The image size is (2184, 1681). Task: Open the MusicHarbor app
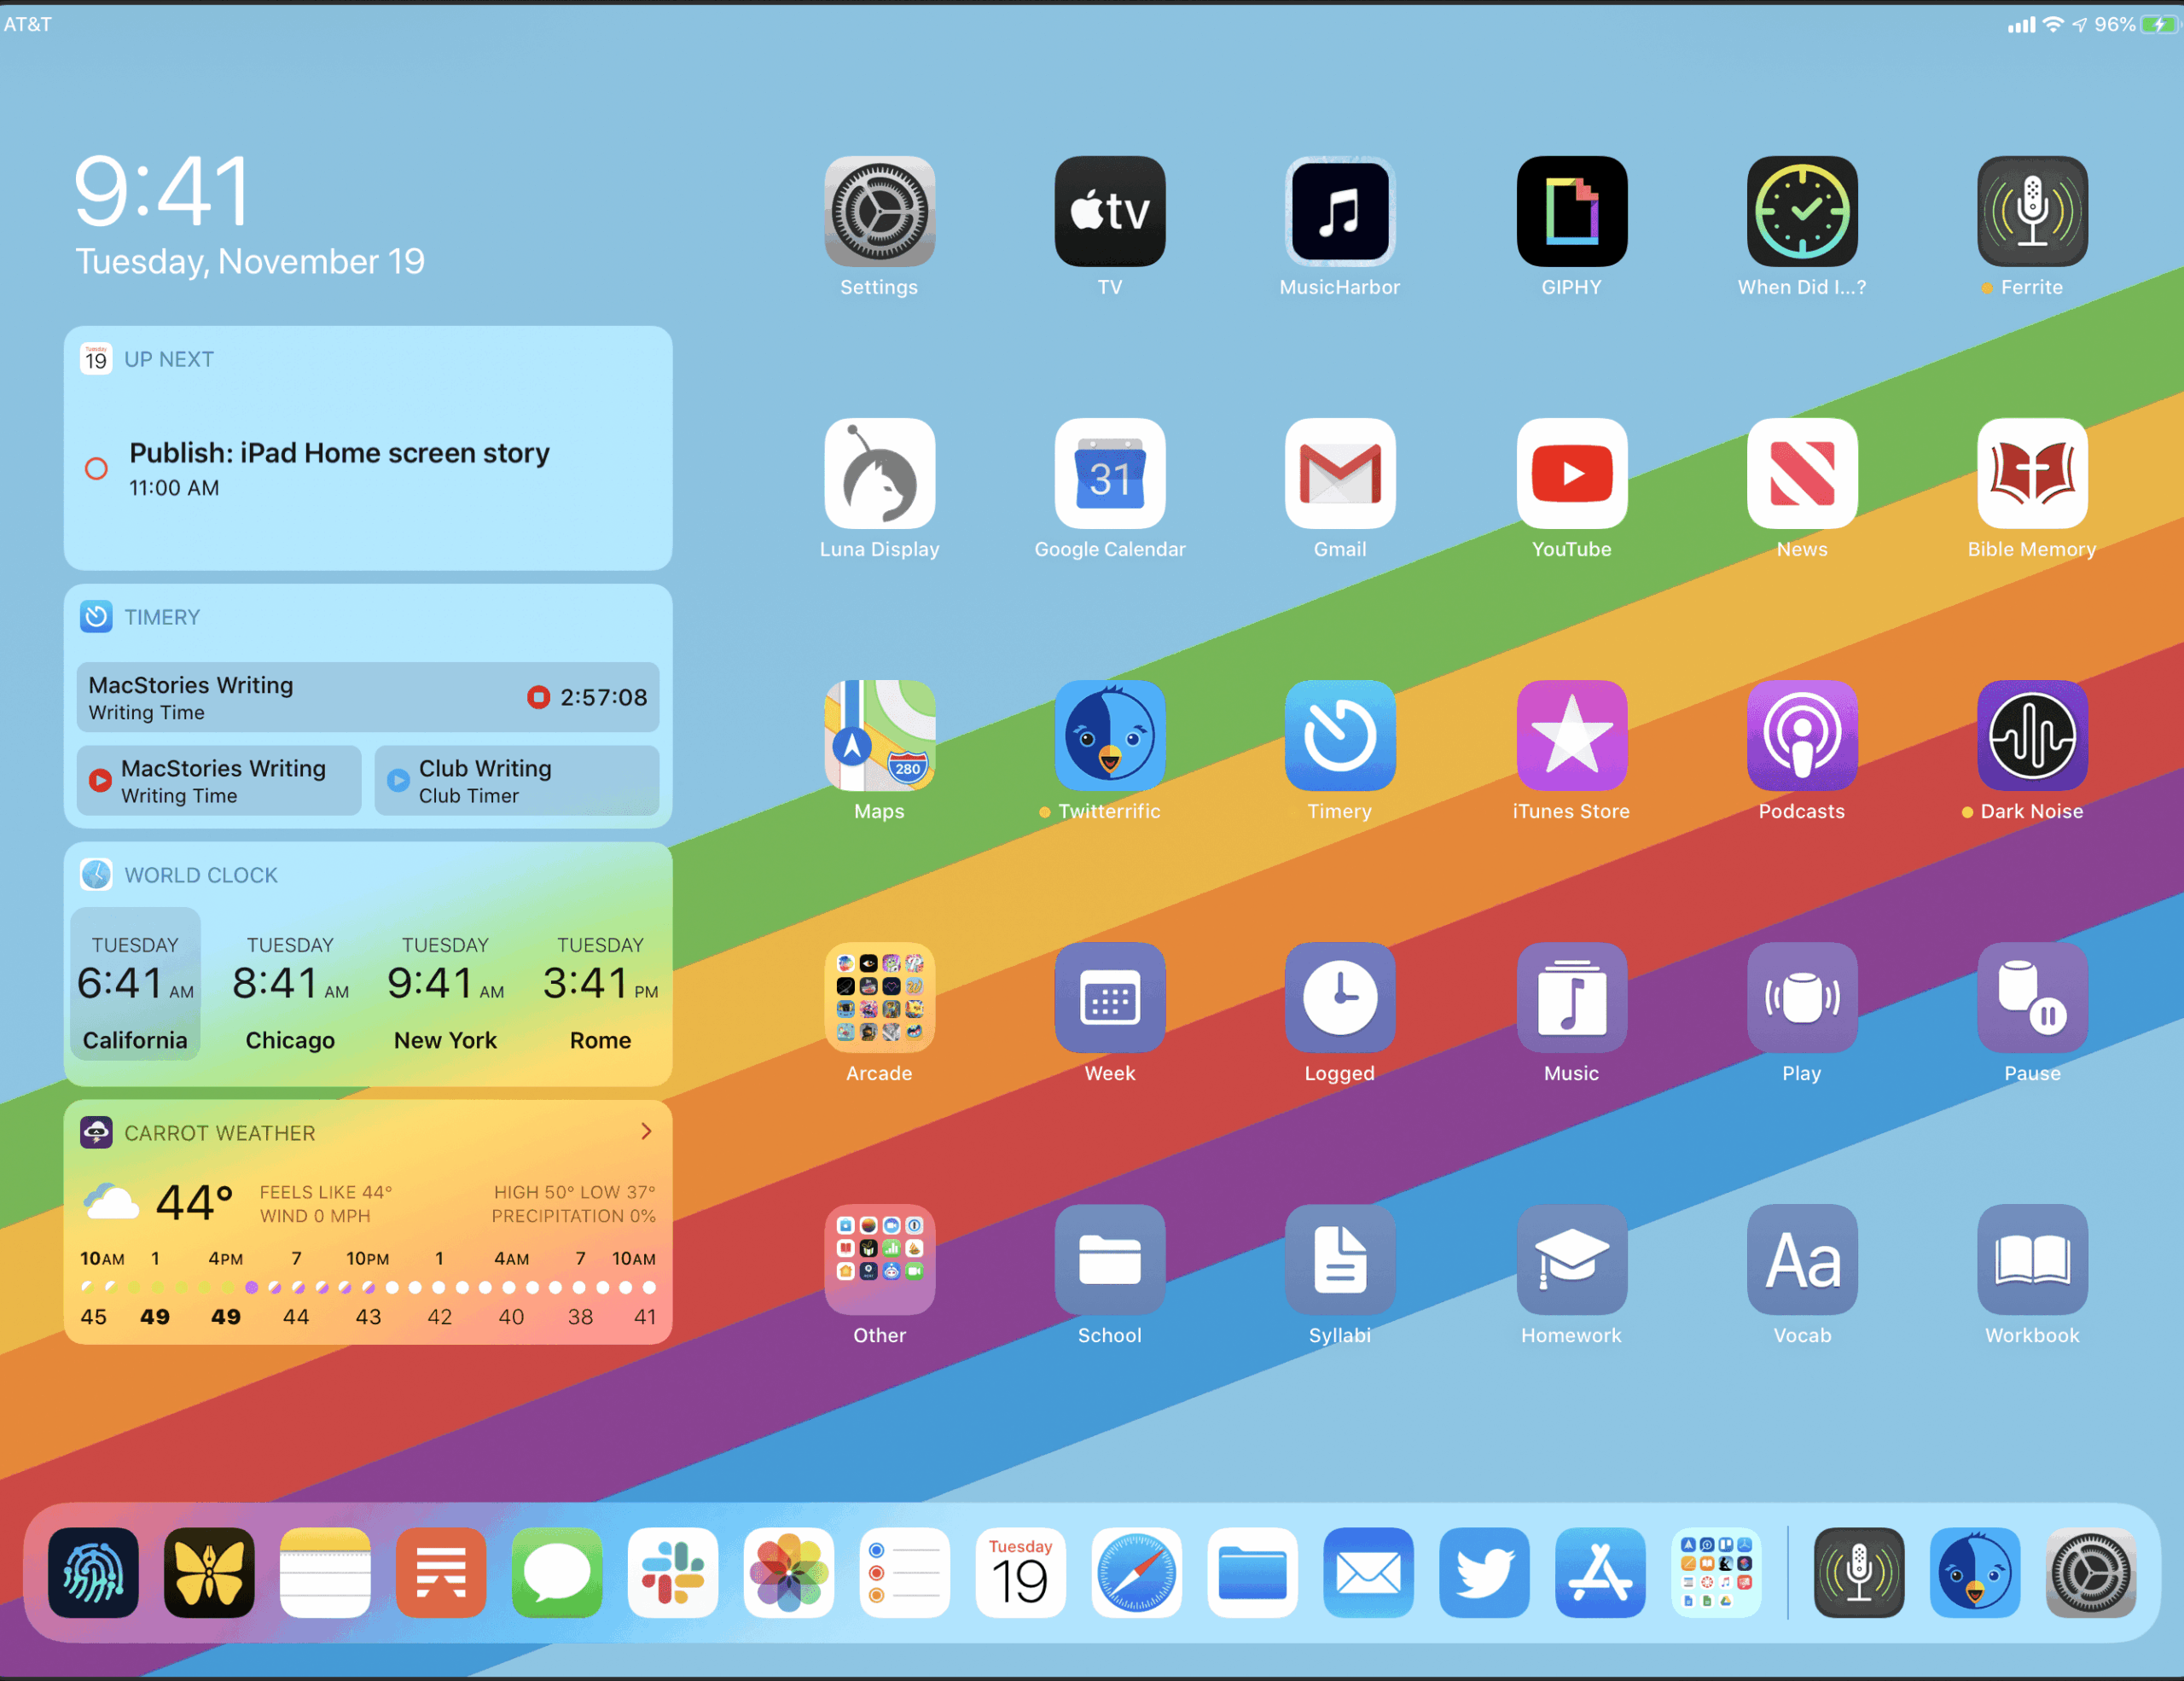pos(1339,211)
